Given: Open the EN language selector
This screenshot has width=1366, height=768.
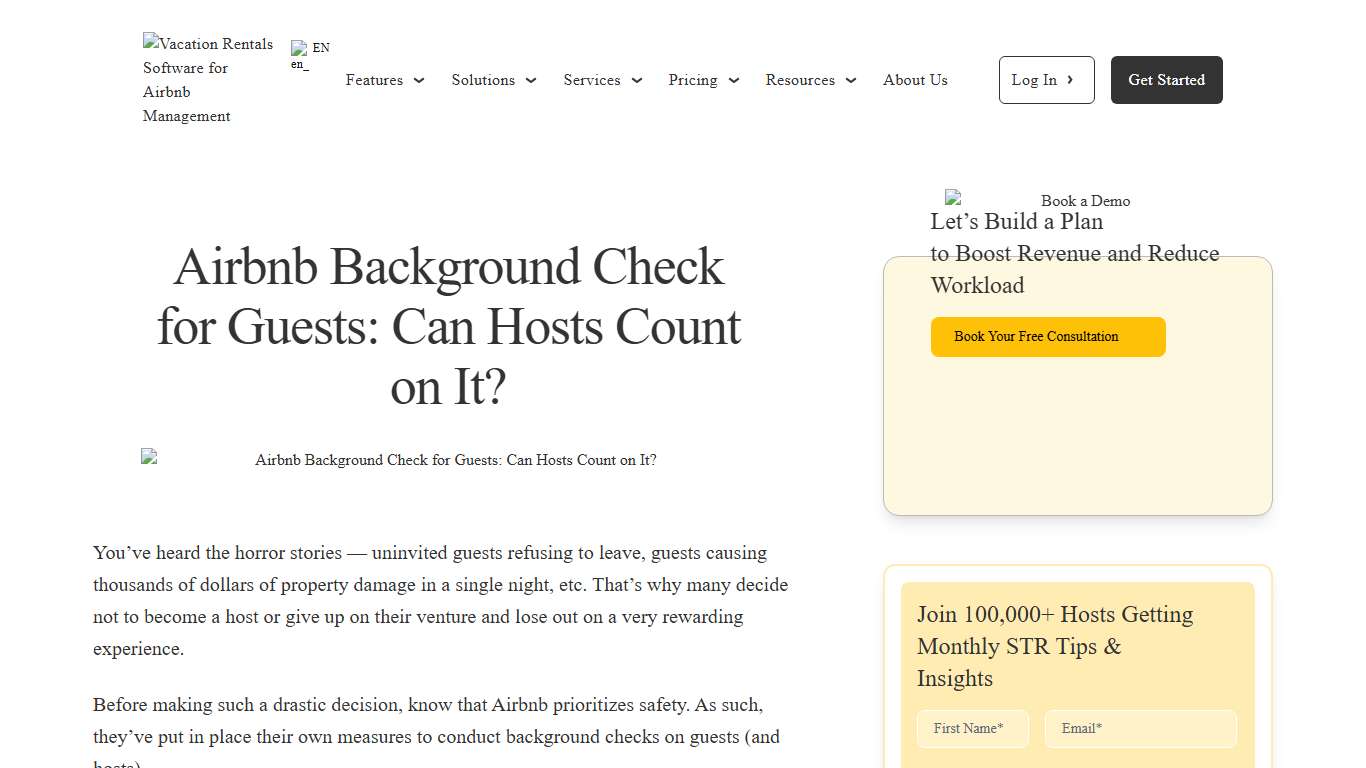Looking at the screenshot, I should (310, 52).
